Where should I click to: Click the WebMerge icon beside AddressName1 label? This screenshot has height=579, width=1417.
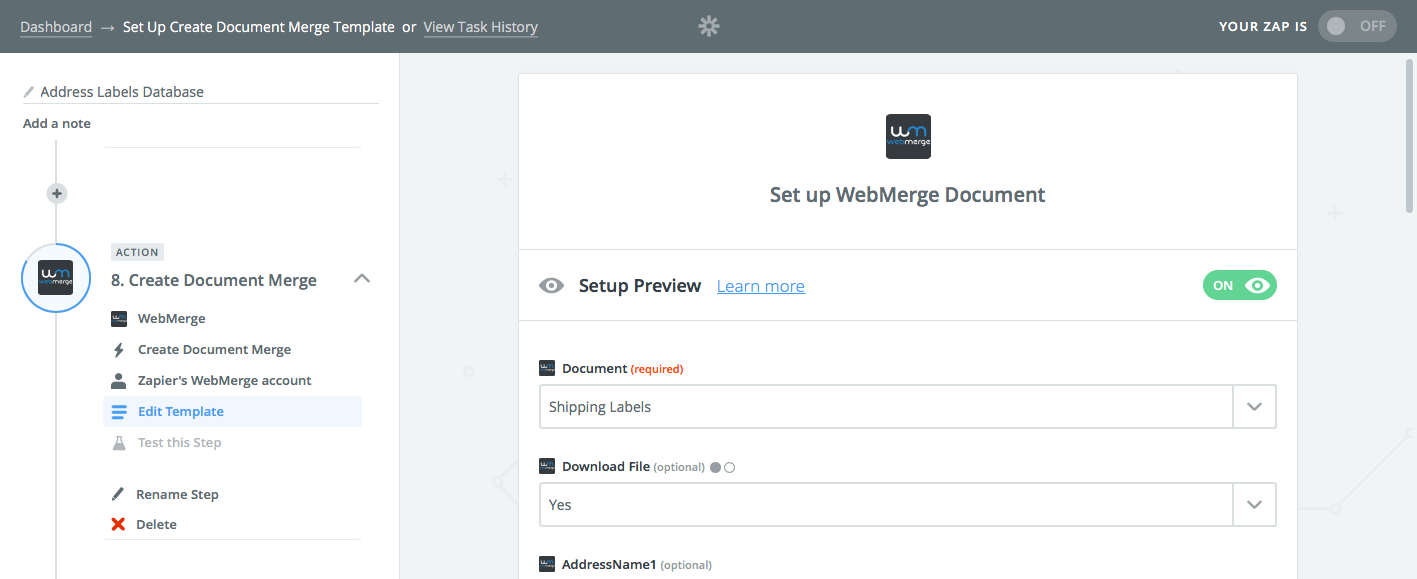(547, 564)
